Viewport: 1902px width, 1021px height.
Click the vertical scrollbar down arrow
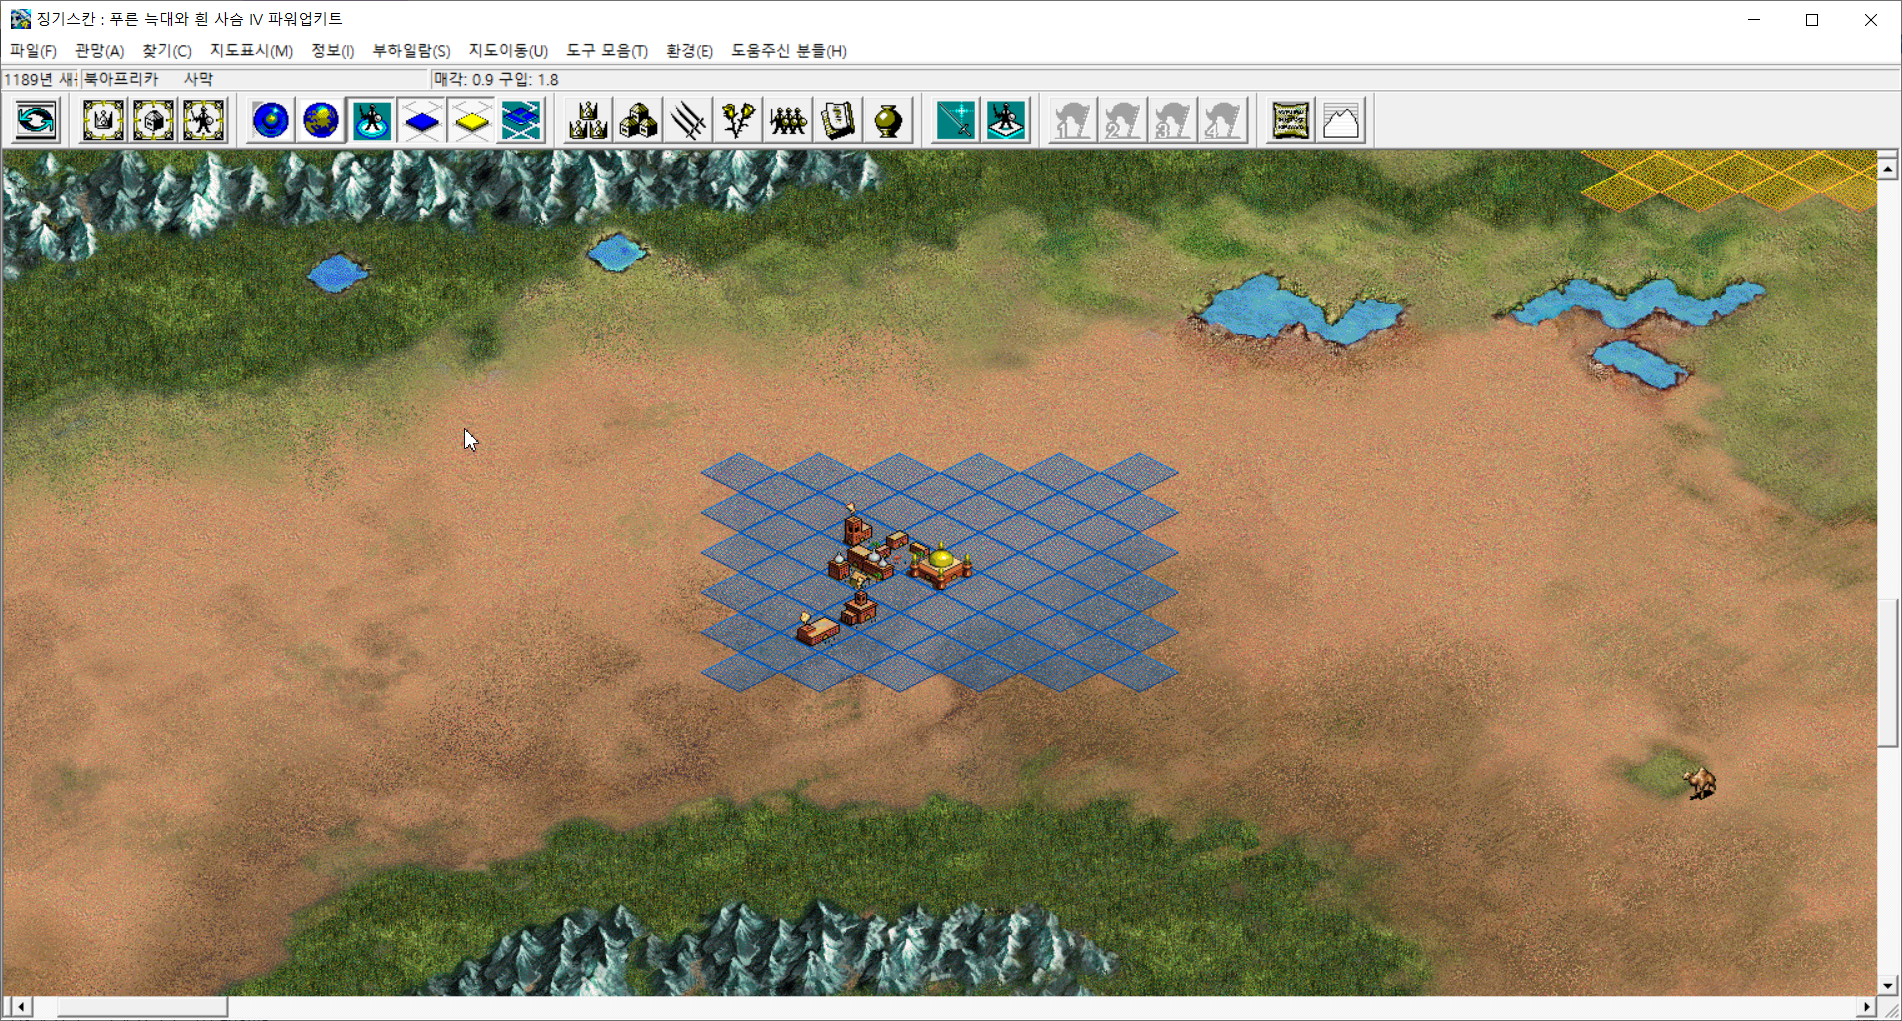(x=1887, y=985)
